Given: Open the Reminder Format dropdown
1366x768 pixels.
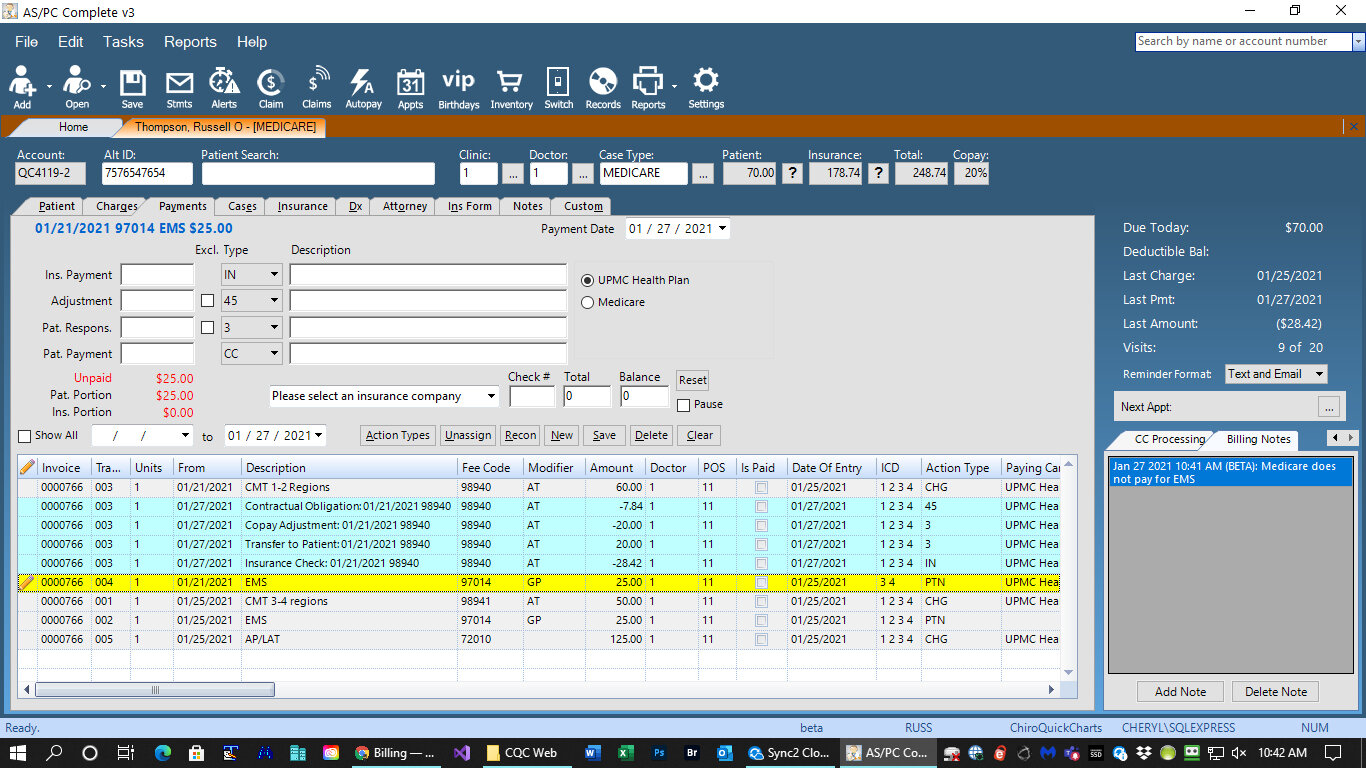Looking at the screenshot, I should click(1319, 374).
